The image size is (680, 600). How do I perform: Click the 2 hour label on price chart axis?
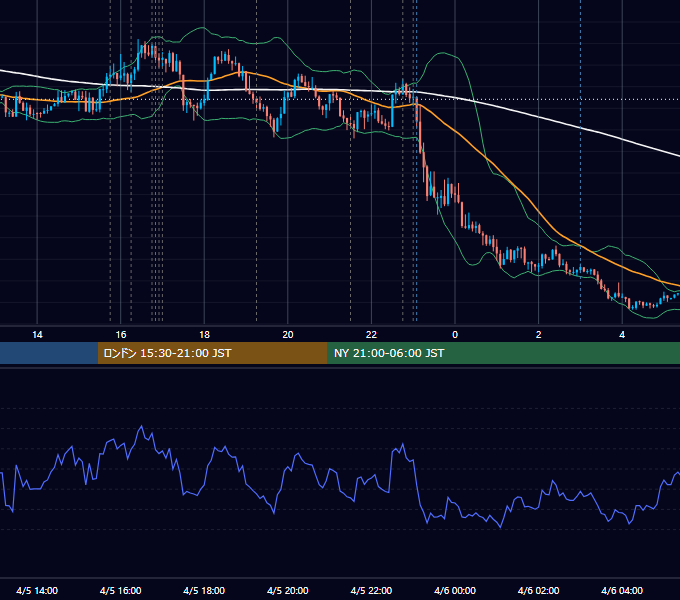(538, 335)
